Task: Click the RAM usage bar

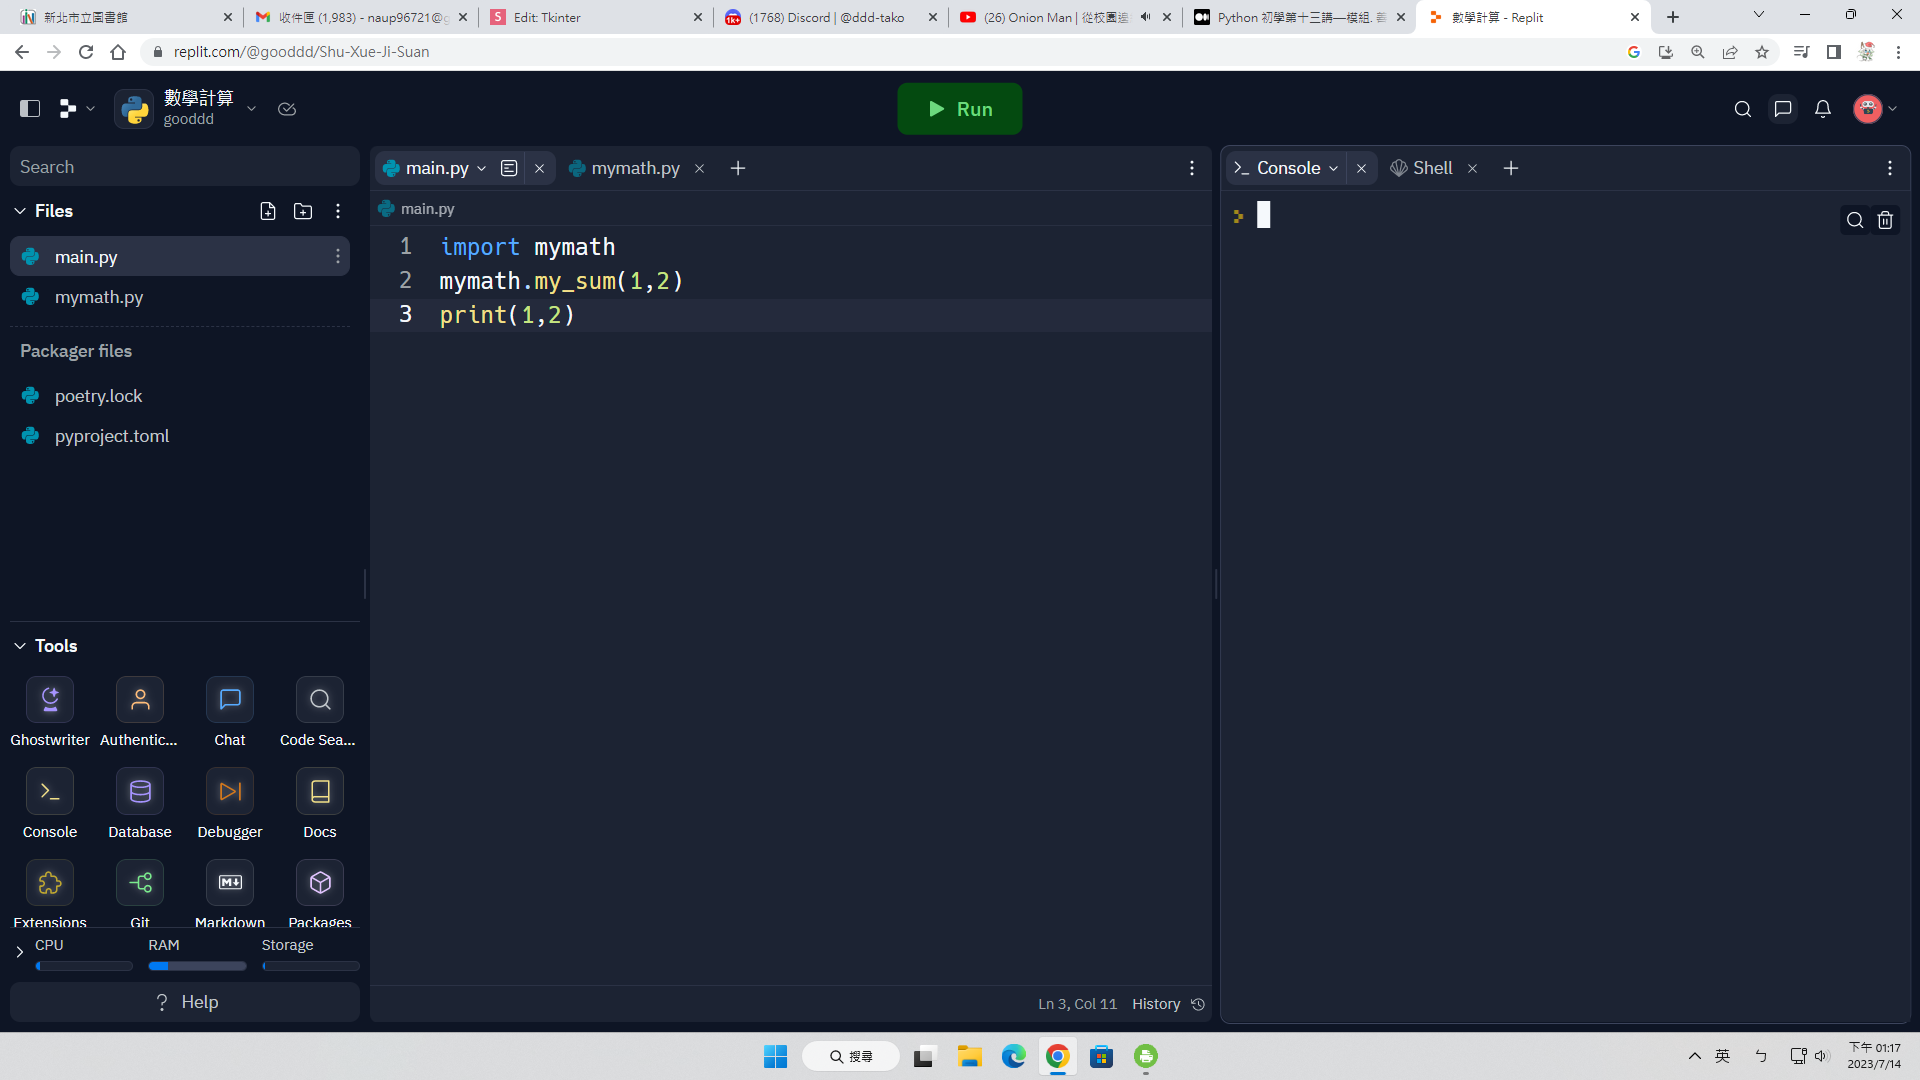Action: tap(197, 966)
